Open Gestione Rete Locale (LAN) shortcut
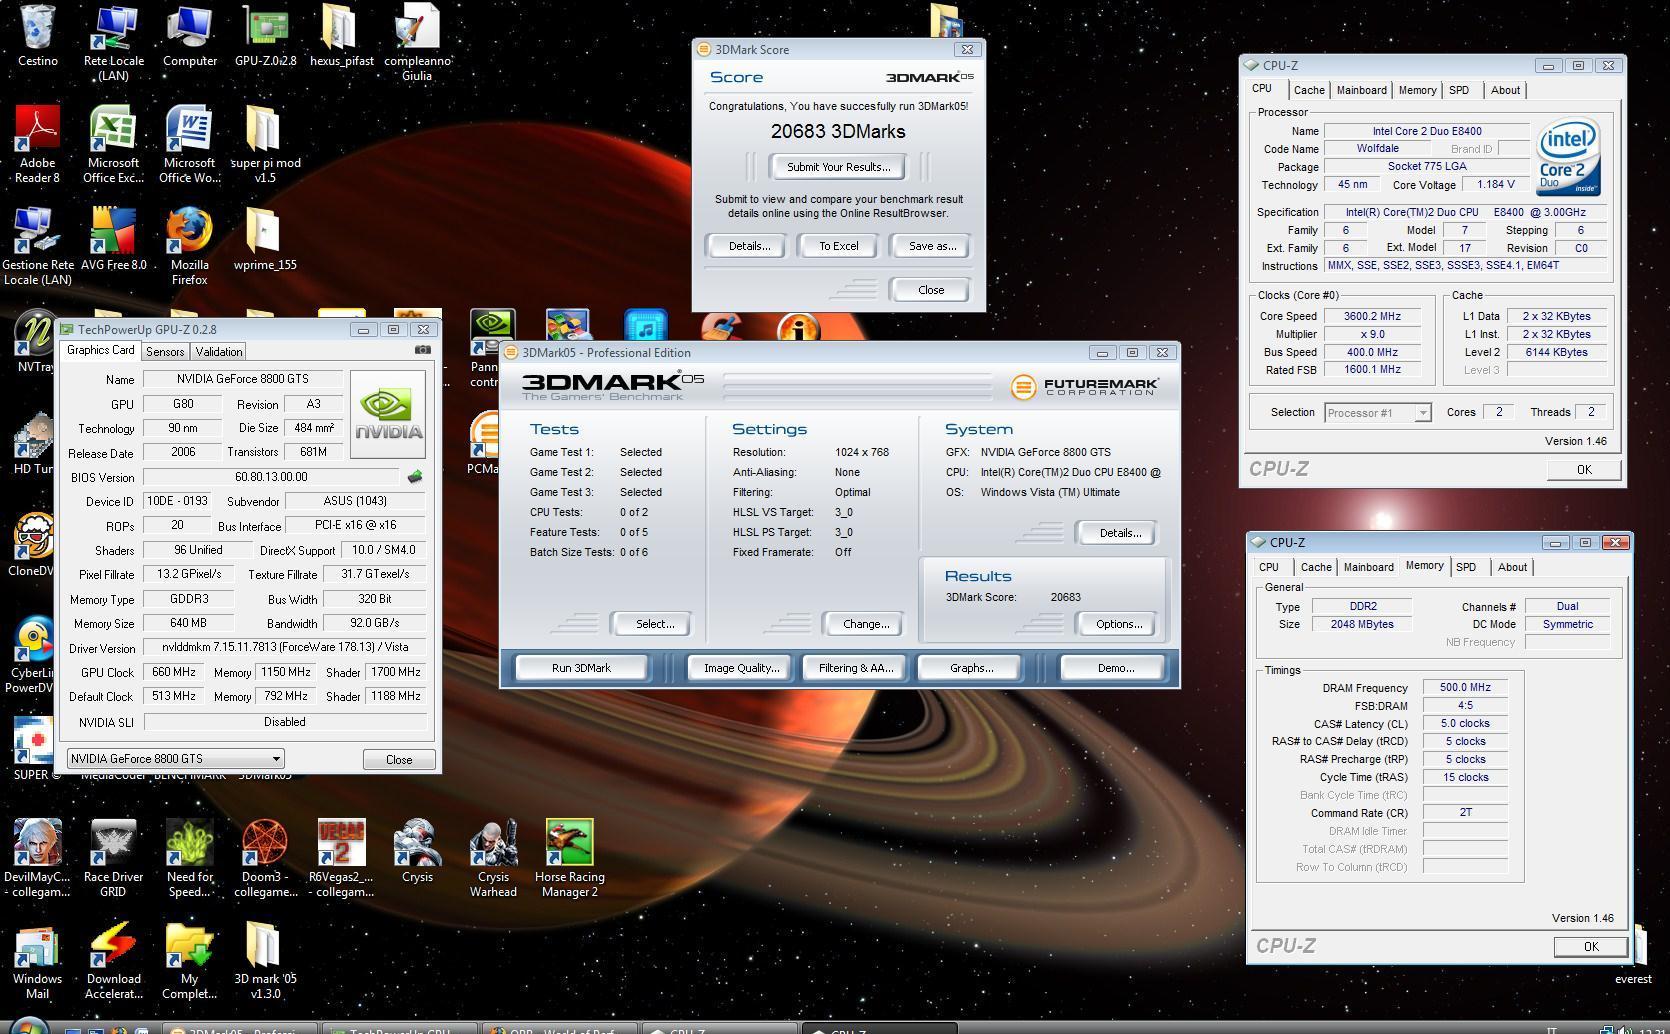Image resolution: width=1670 pixels, height=1034 pixels. 37,246
